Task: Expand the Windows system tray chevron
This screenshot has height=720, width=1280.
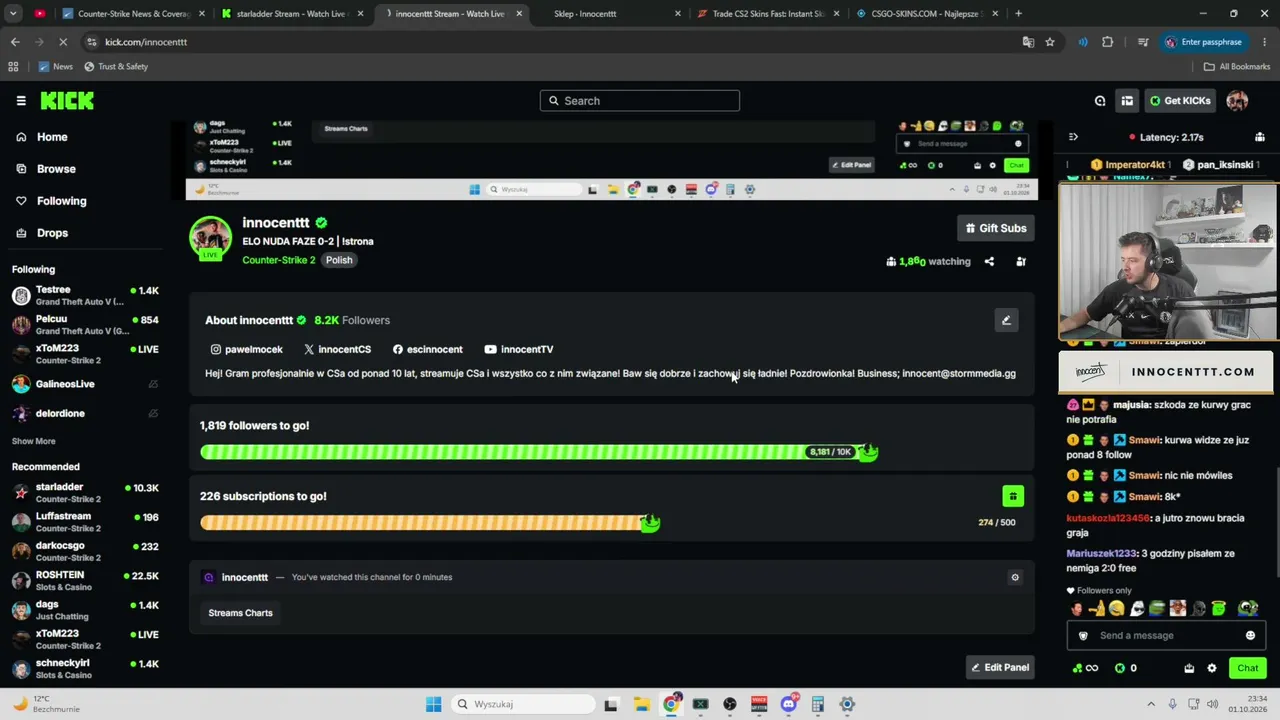Action: [x=1151, y=704]
